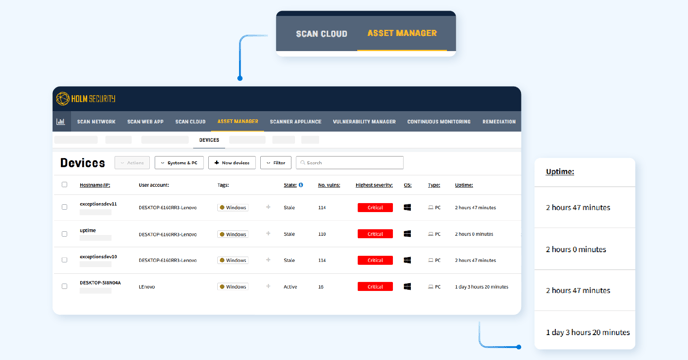Check the box for DESKTOP-5I8N04A
The height and width of the screenshot is (360, 688).
(x=64, y=286)
